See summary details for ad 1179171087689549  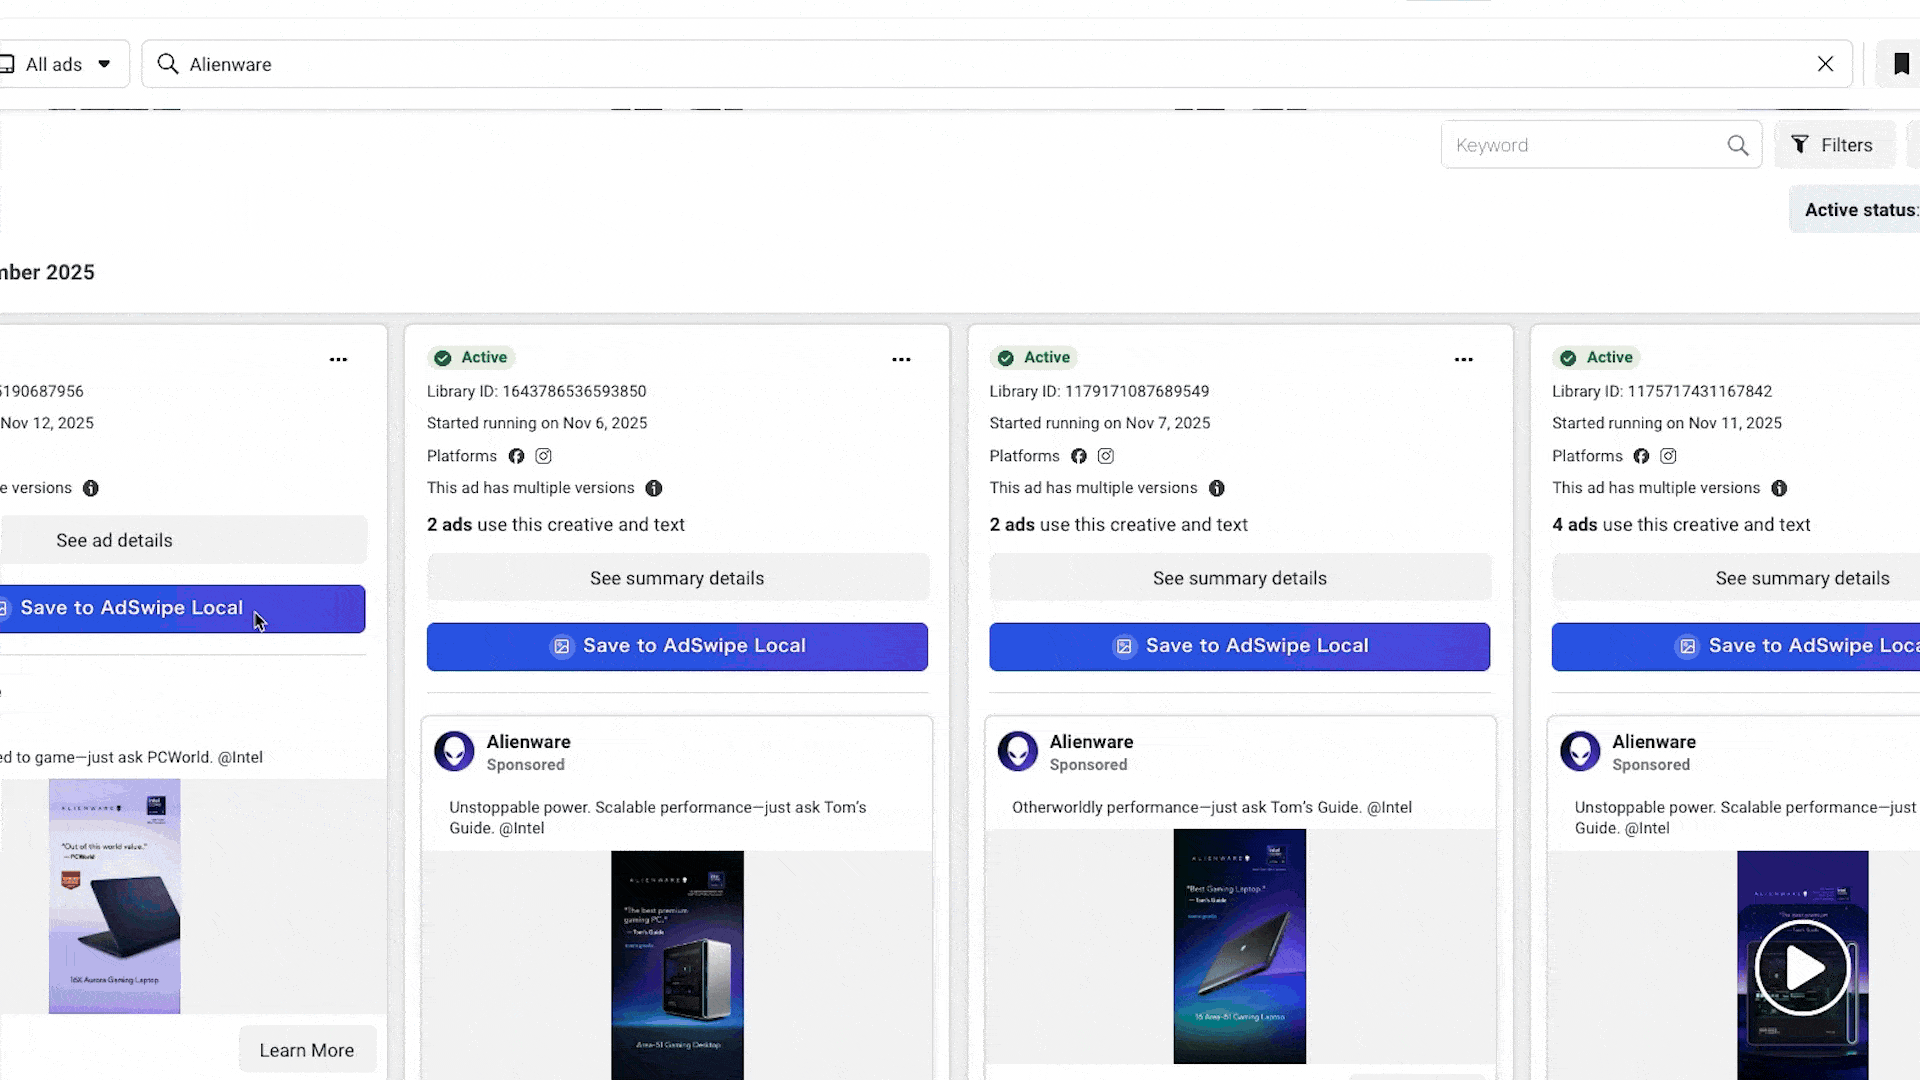1240,578
